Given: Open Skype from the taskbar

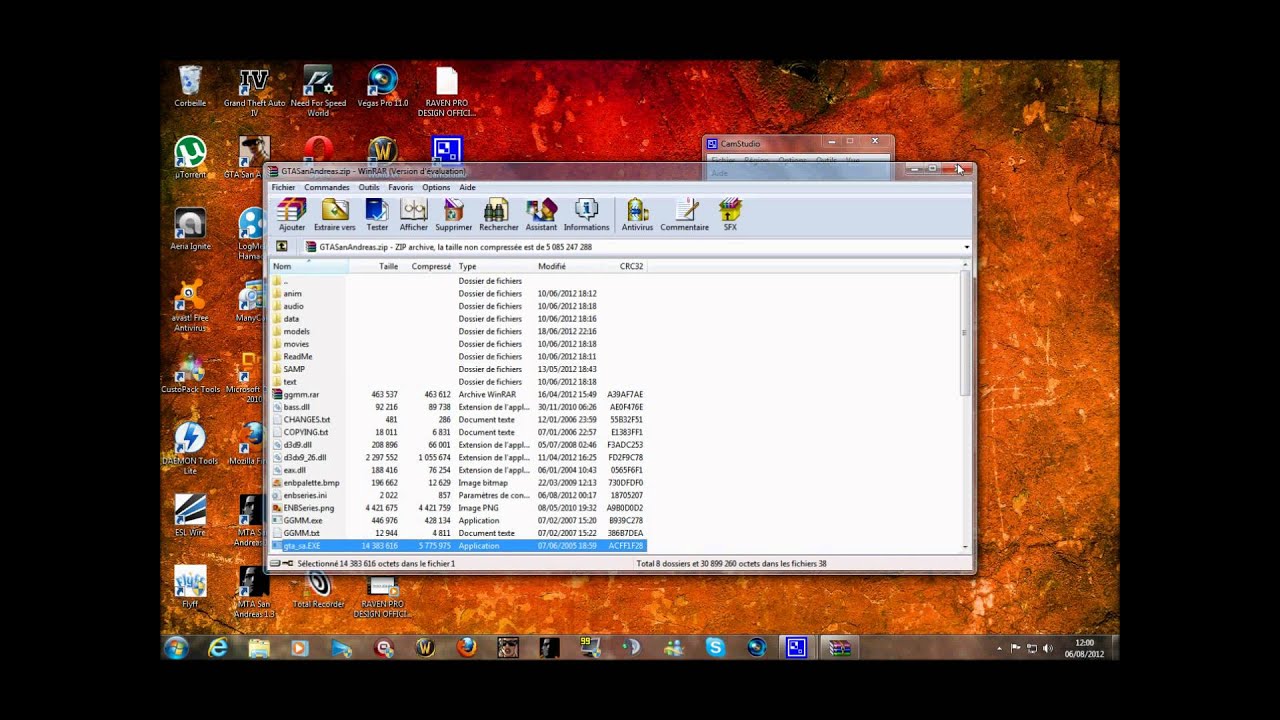Looking at the screenshot, I should (715, 648).
